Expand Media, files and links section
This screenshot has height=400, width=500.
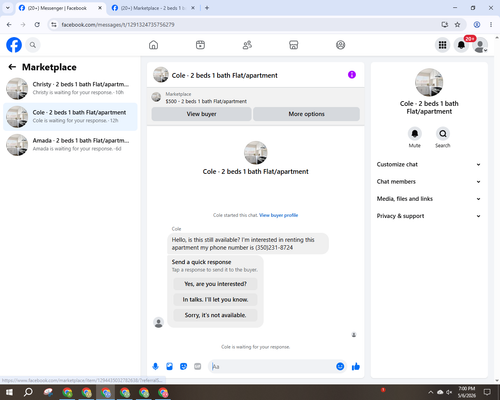pyautogui.click(x=429, y=199)
